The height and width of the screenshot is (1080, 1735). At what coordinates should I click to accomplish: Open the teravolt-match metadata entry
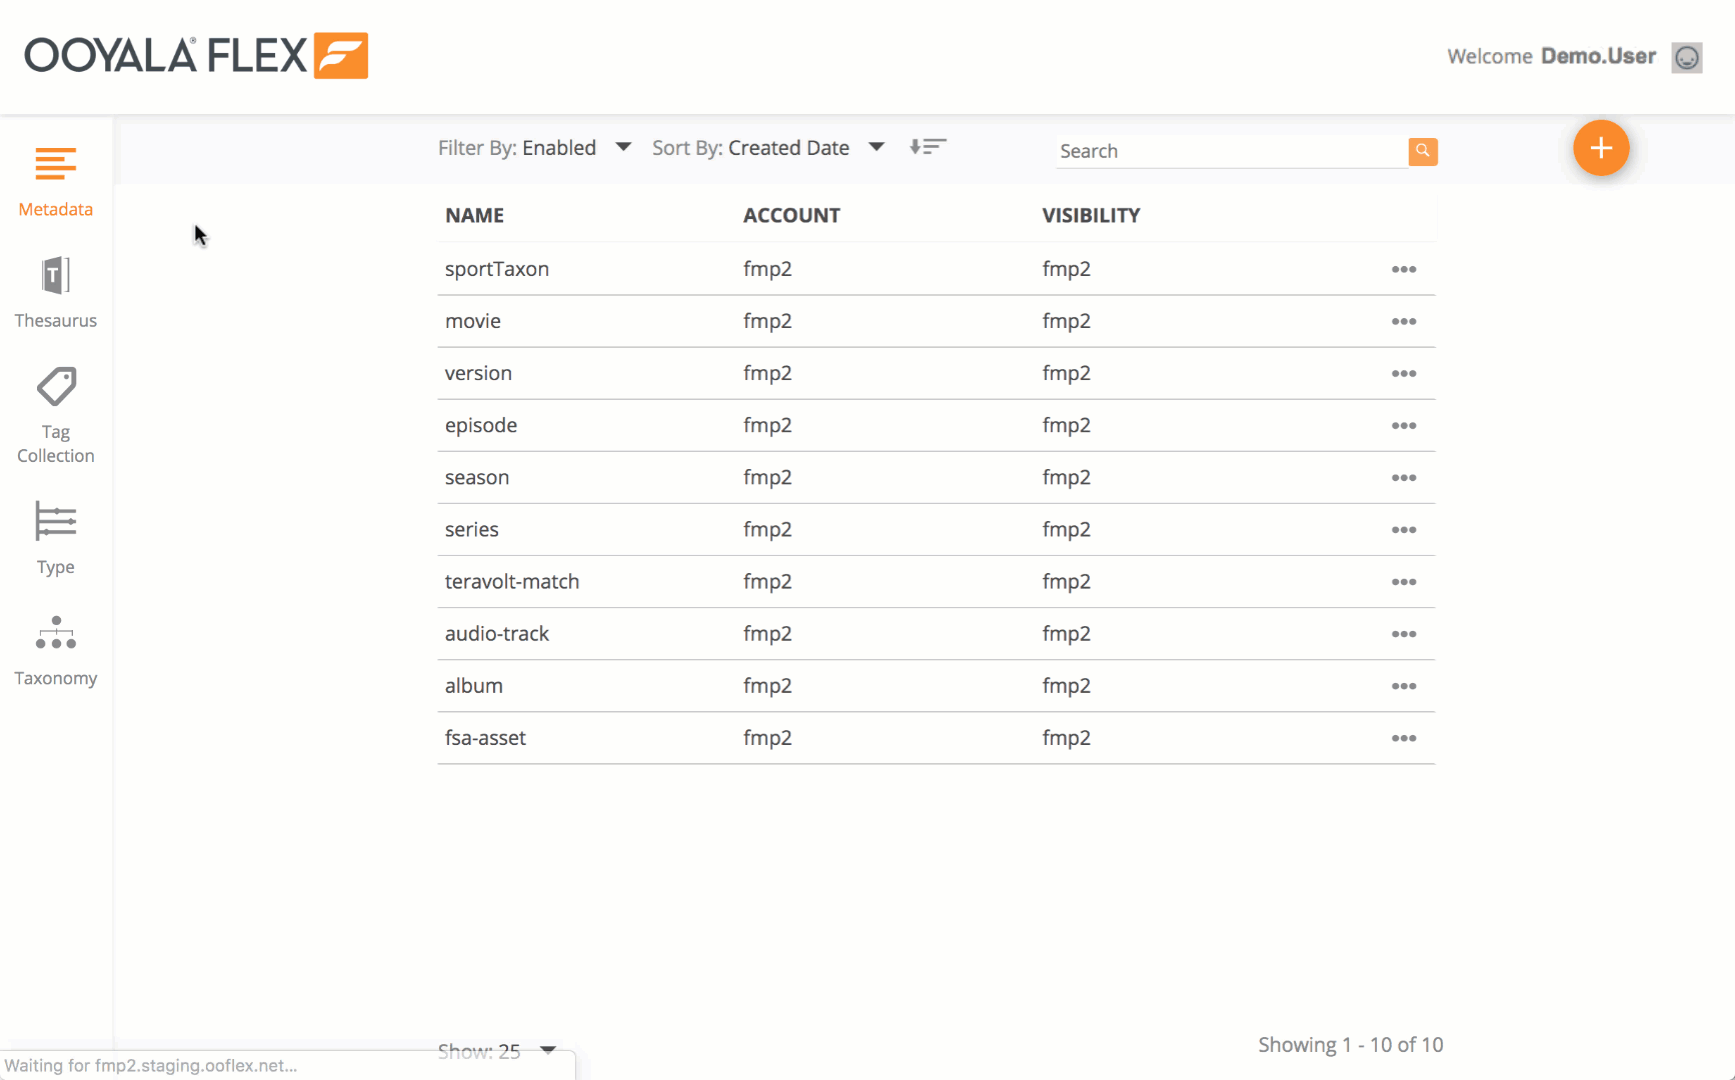pyautogui.click(x=512, y=582)
